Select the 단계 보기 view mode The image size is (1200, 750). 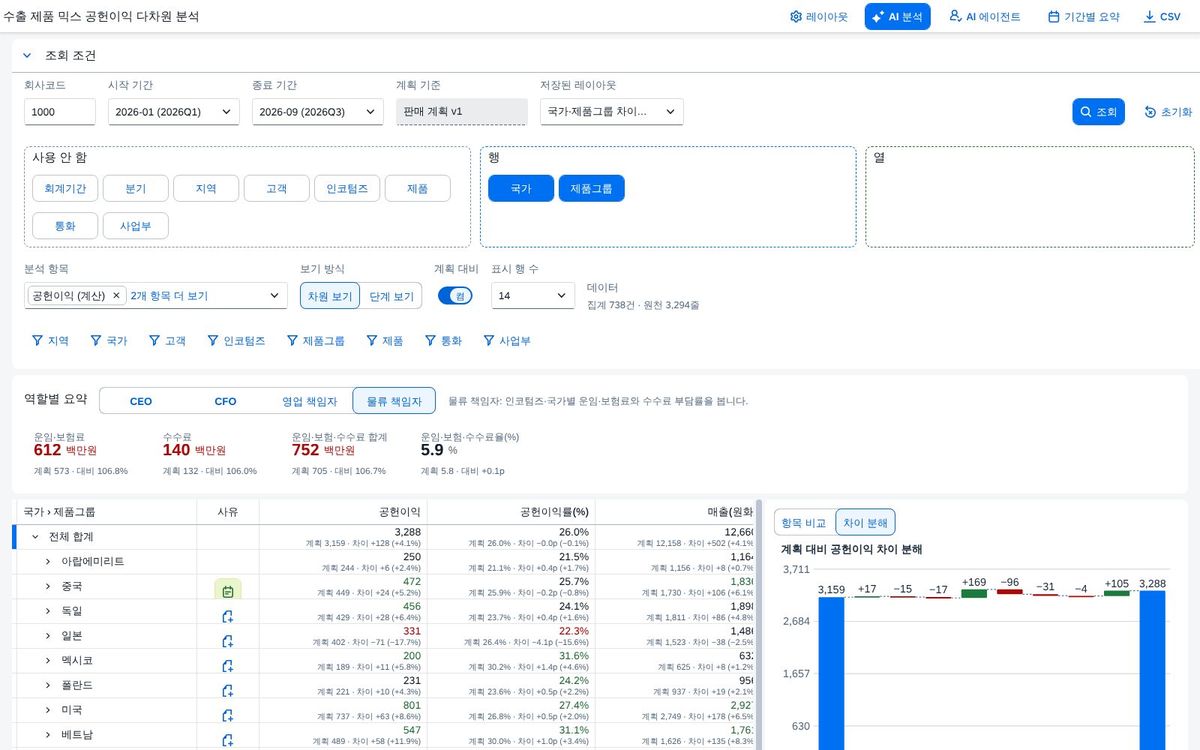(x=391, y=296)
